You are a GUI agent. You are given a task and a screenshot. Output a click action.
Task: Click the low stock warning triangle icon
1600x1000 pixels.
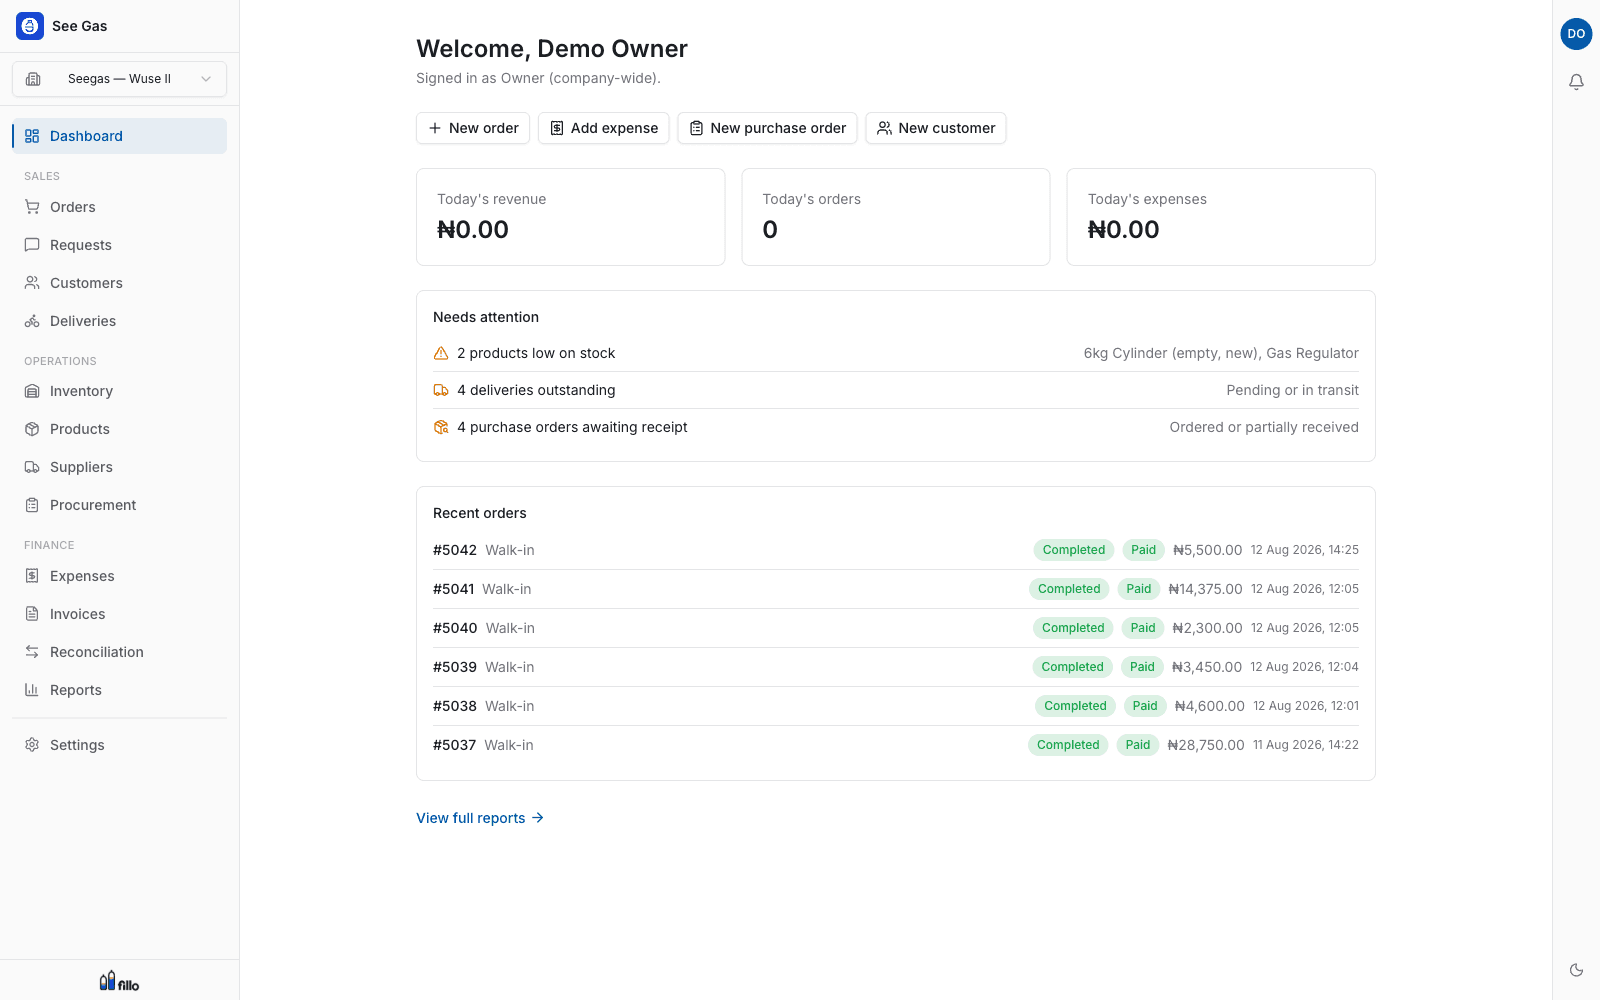[441, 353]
